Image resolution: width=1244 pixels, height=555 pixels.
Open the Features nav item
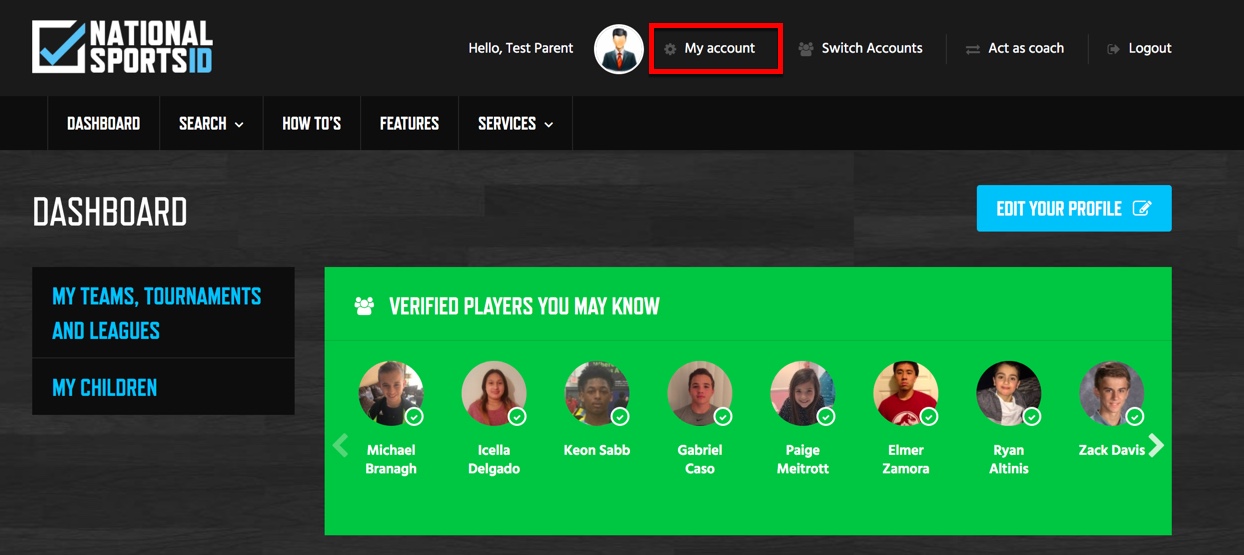tap(409, 123)
